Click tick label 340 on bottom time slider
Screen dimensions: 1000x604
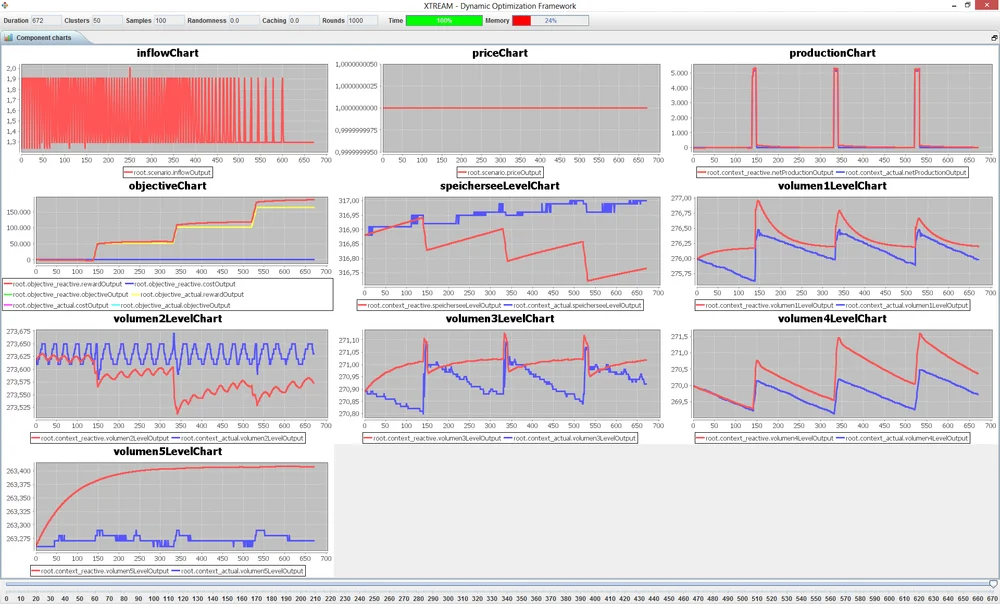506,599
